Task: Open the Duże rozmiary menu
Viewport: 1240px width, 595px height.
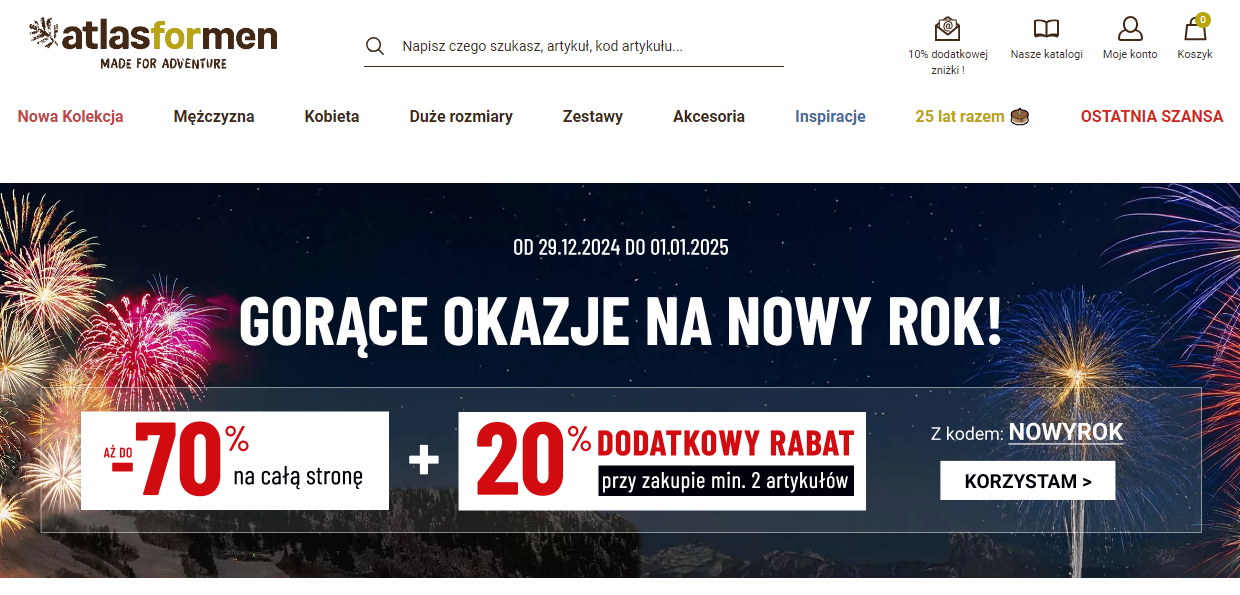Action: pyautogui.click(x=461, y=116)
